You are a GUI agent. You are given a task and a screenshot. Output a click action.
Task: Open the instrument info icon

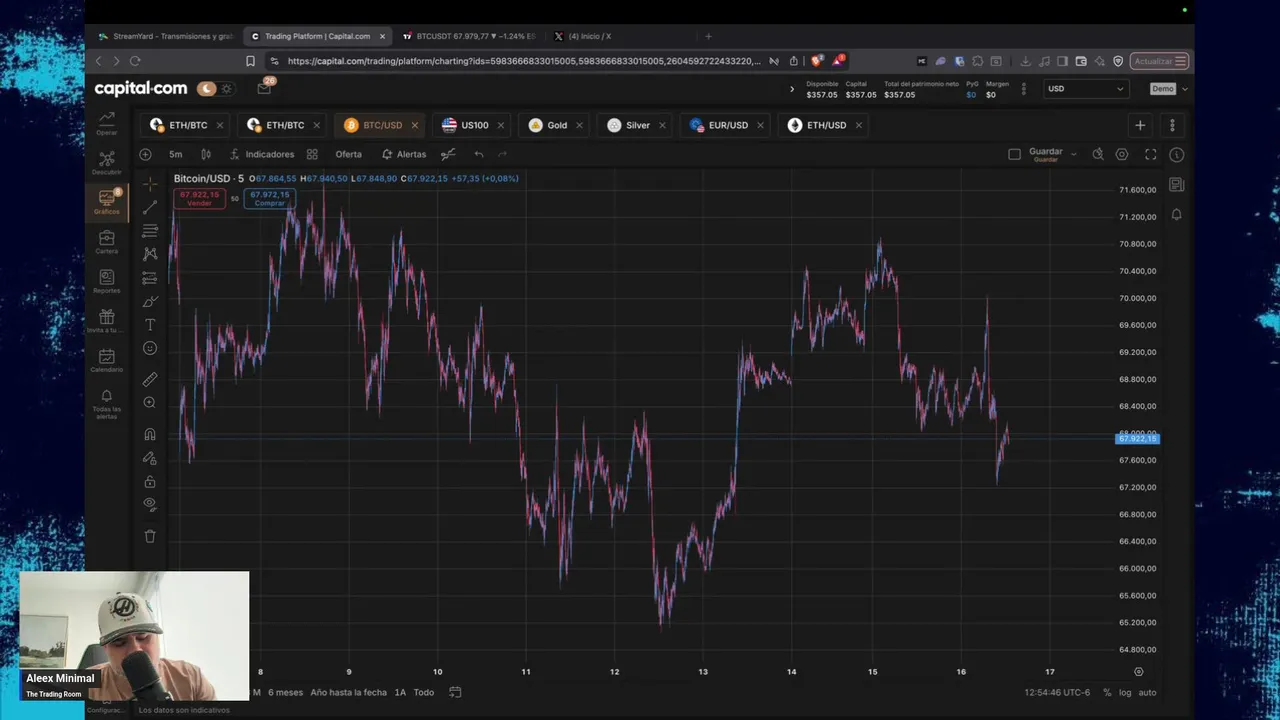[x=1177, y=154]
